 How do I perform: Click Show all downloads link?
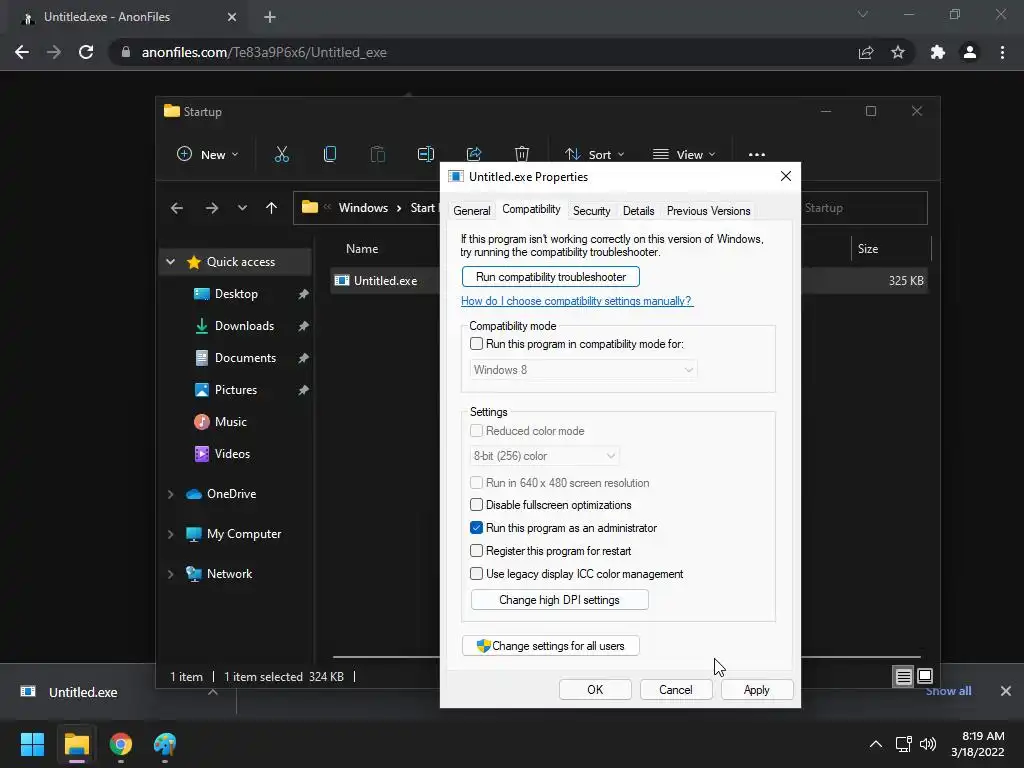click(948, 691)
